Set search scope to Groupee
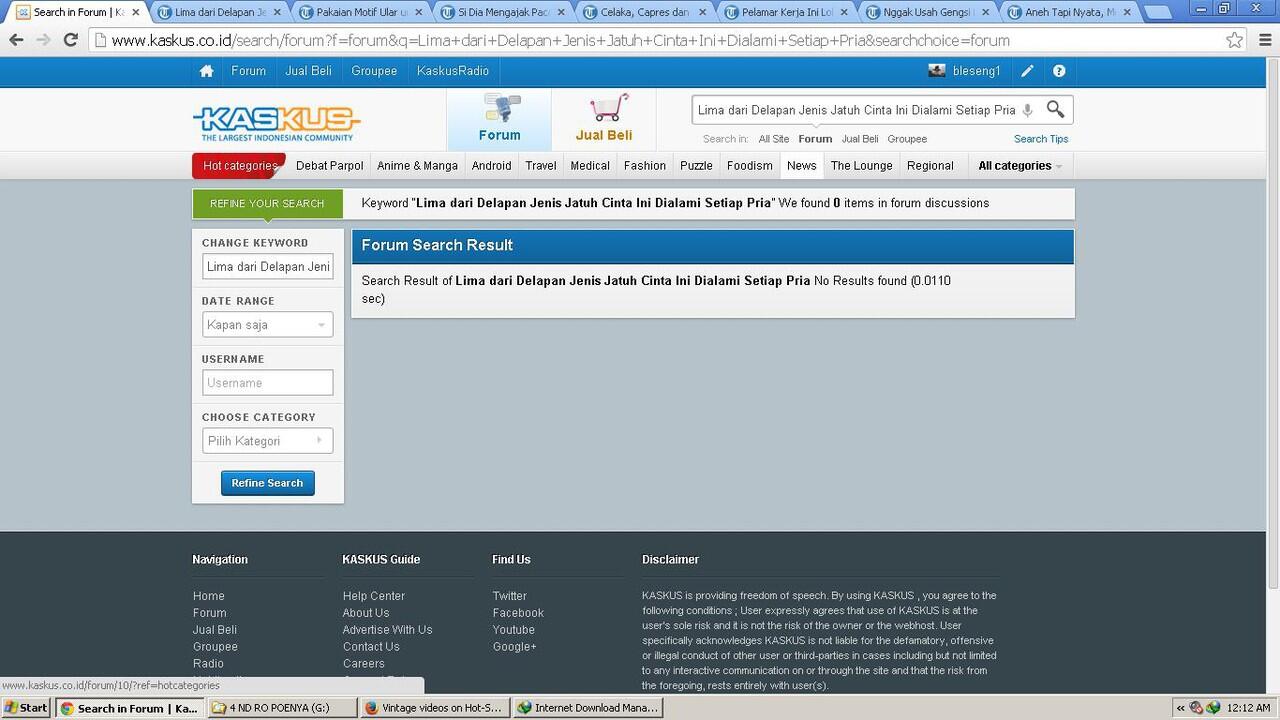 point(907,139)
